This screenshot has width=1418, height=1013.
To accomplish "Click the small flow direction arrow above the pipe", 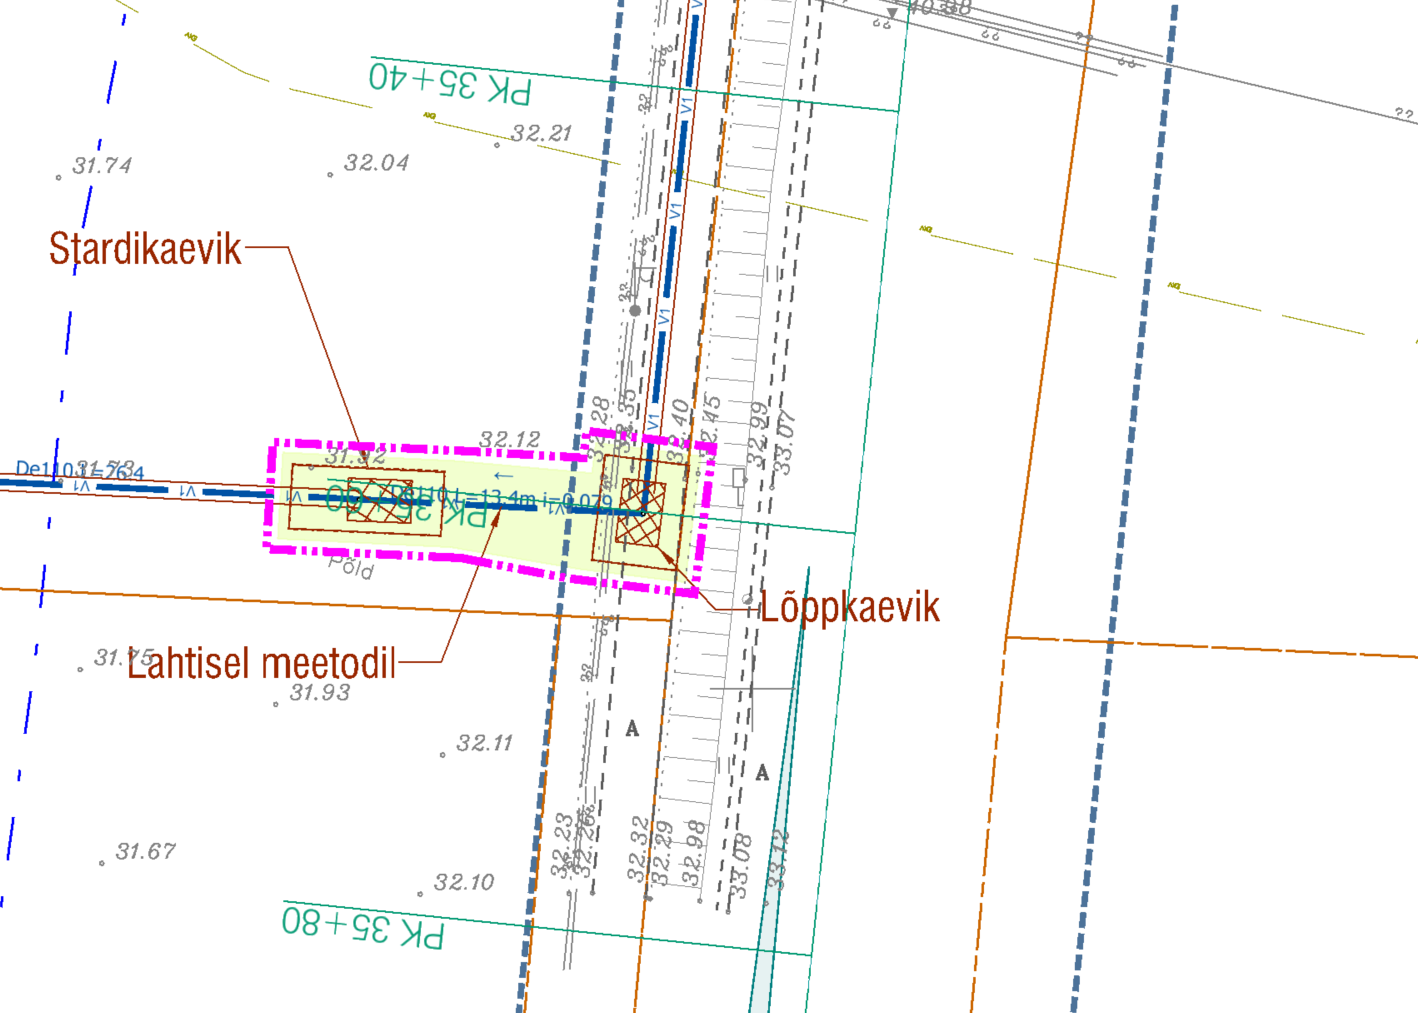I will 503,476.
